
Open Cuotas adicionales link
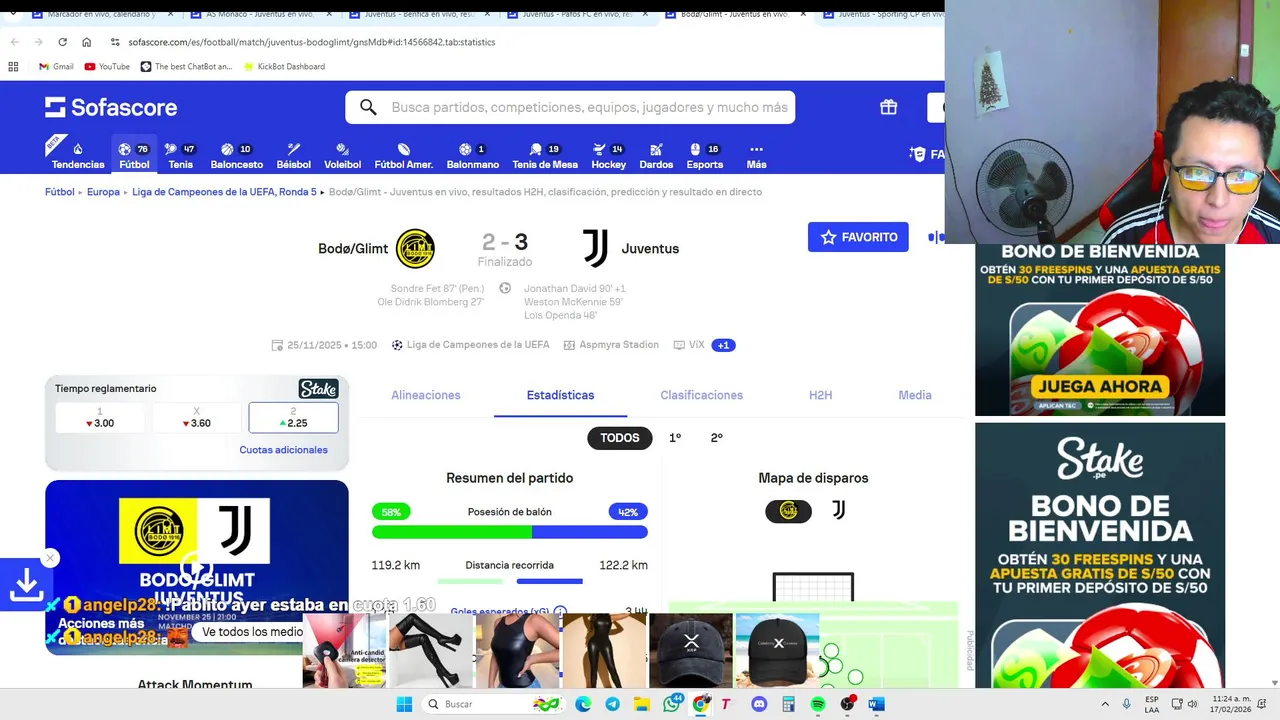283,450
